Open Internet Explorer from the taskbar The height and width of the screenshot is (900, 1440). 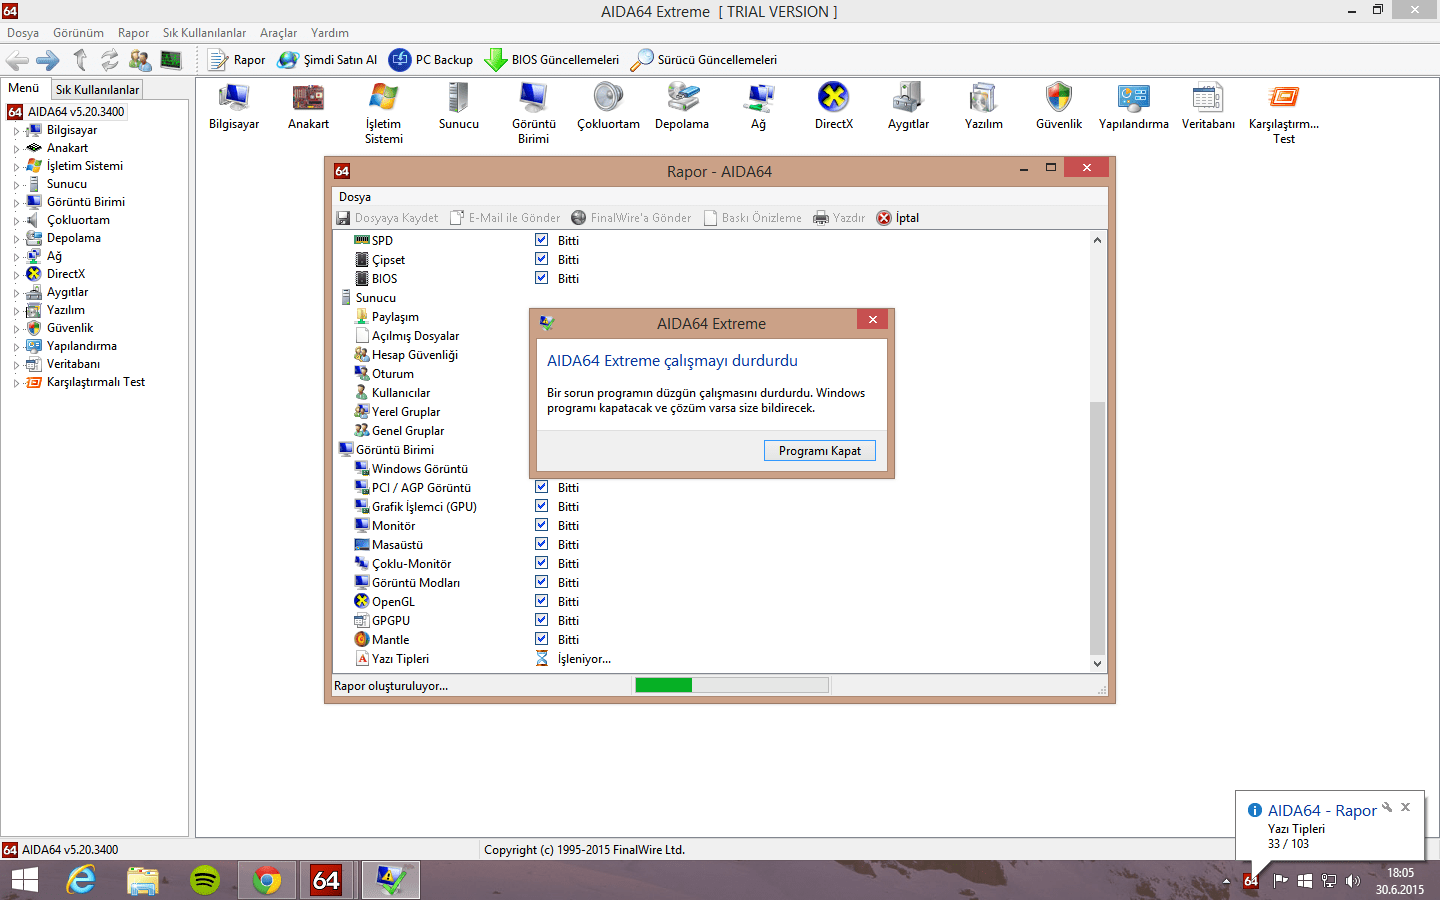[x=81, y=880]
